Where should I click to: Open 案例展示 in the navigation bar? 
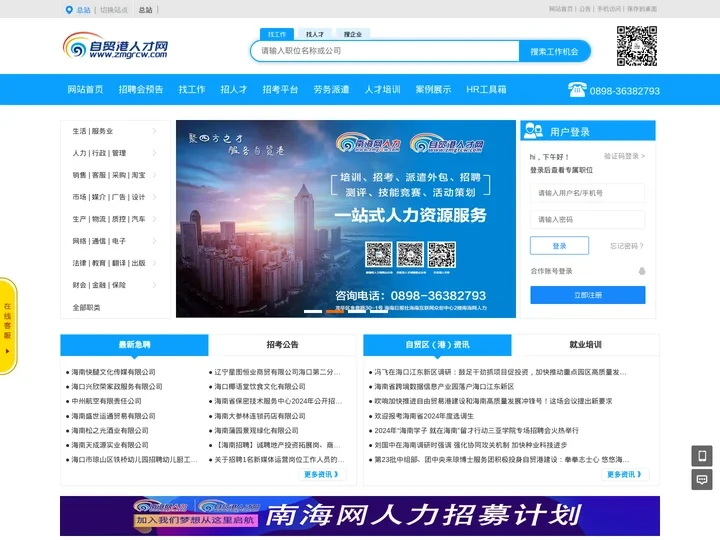pyautogui.click(x=433, y=90)
